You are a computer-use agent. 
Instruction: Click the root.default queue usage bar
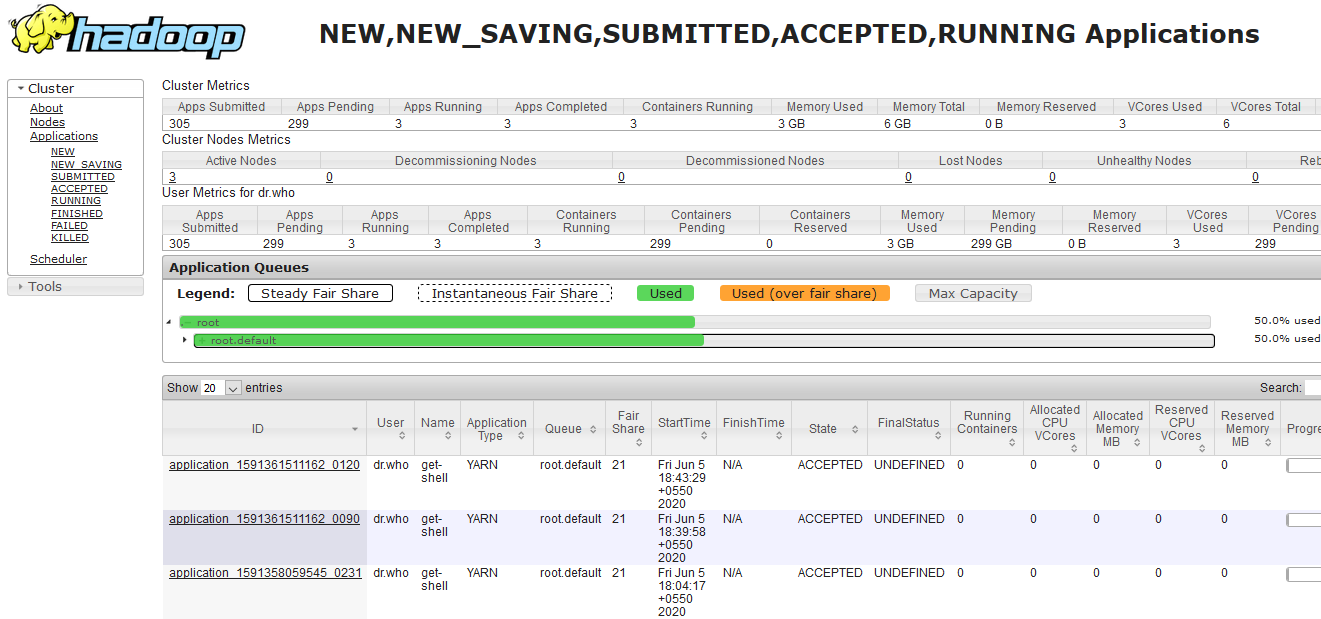tap(704, 341)
